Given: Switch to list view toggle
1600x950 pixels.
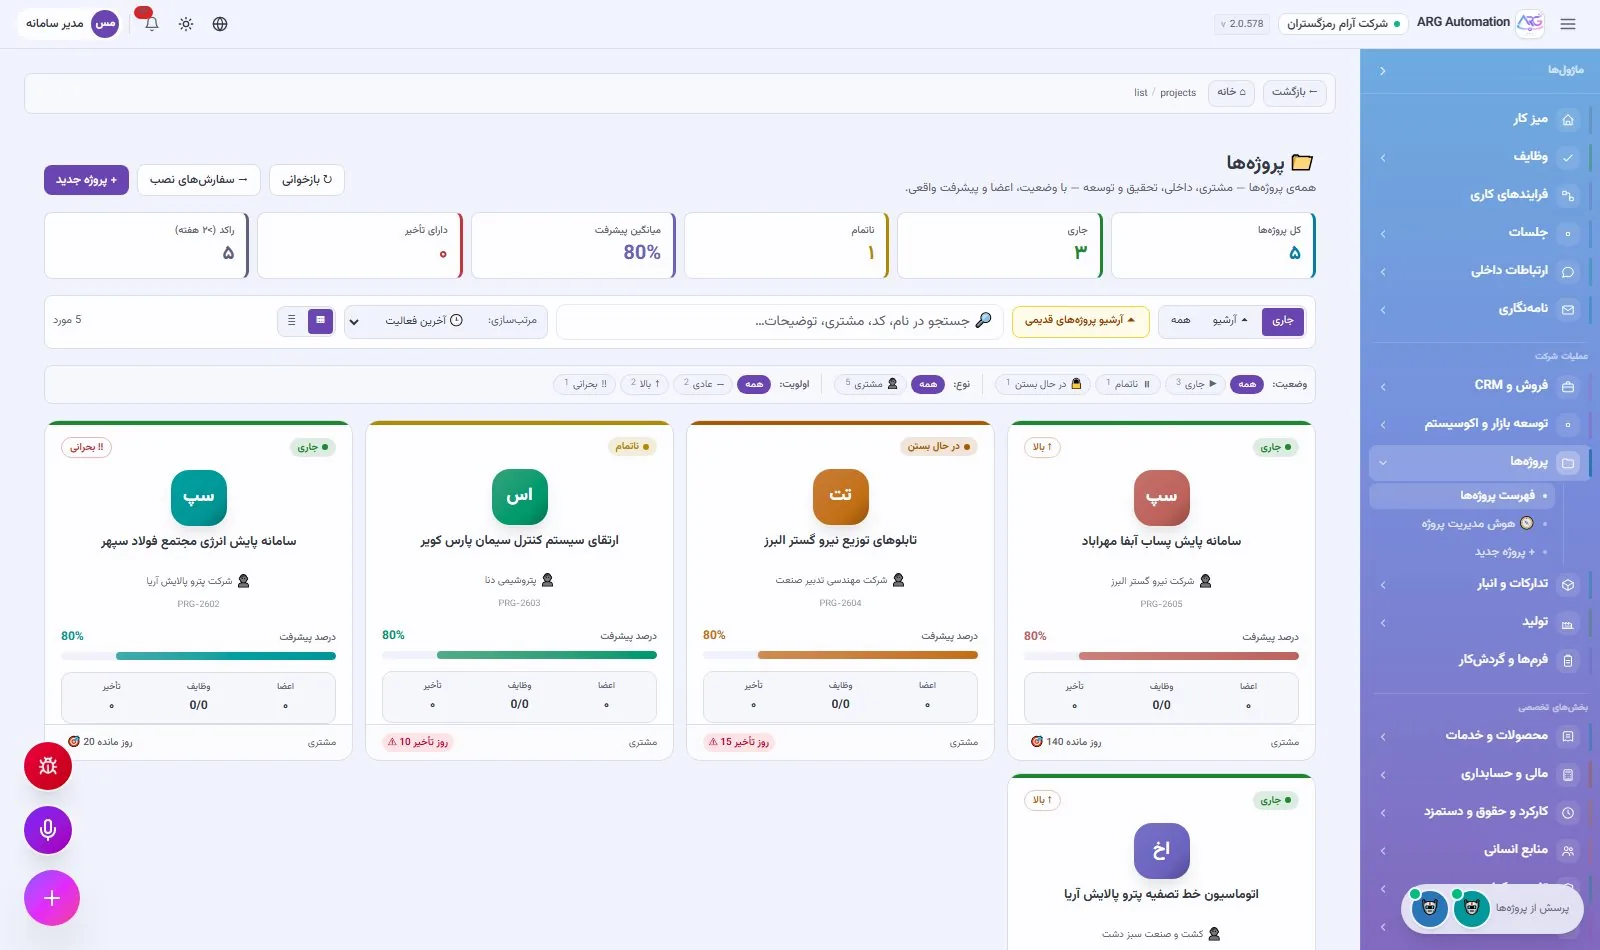Looking at the screenshot, I should 292,321.
